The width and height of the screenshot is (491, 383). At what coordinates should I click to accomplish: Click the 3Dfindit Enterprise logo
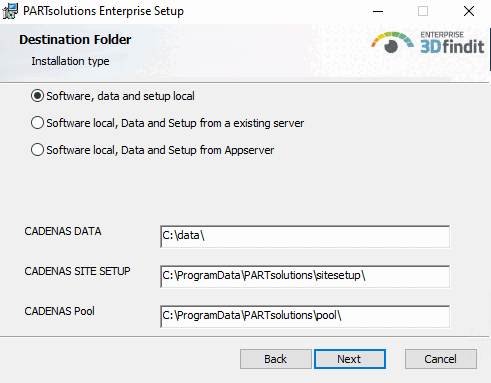[428, 43]
